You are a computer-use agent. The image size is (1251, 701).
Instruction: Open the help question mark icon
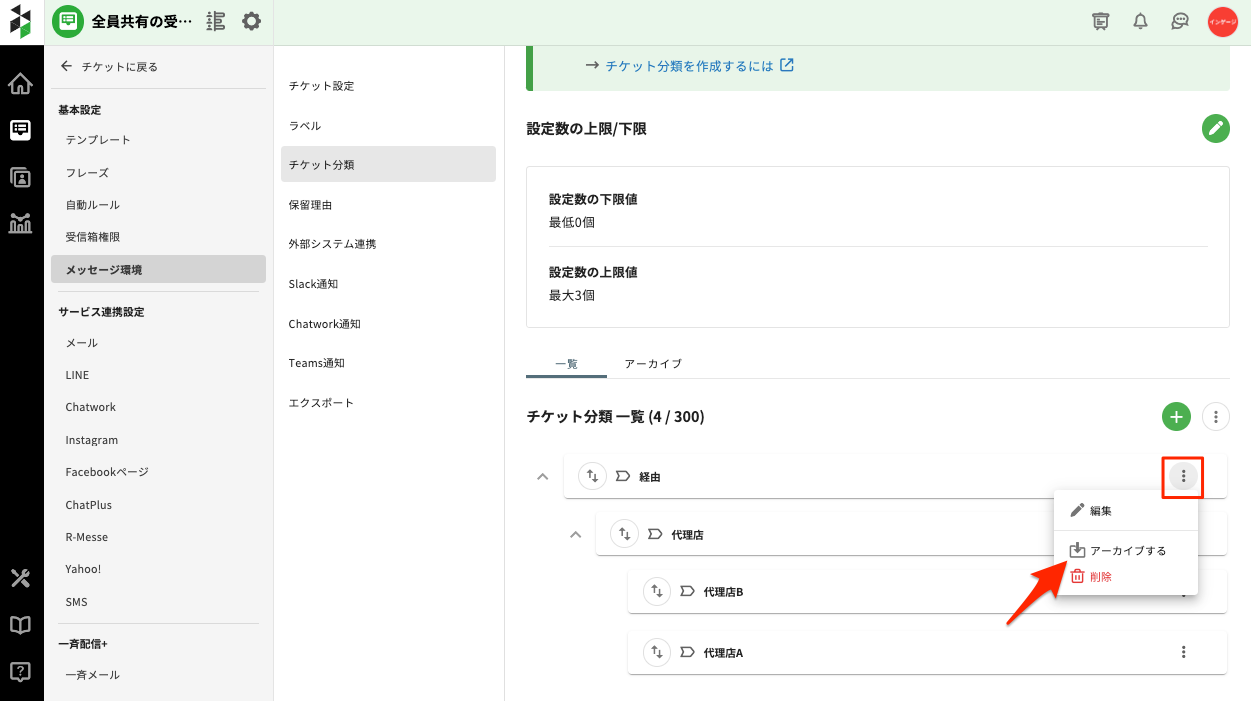click(20, 671)
